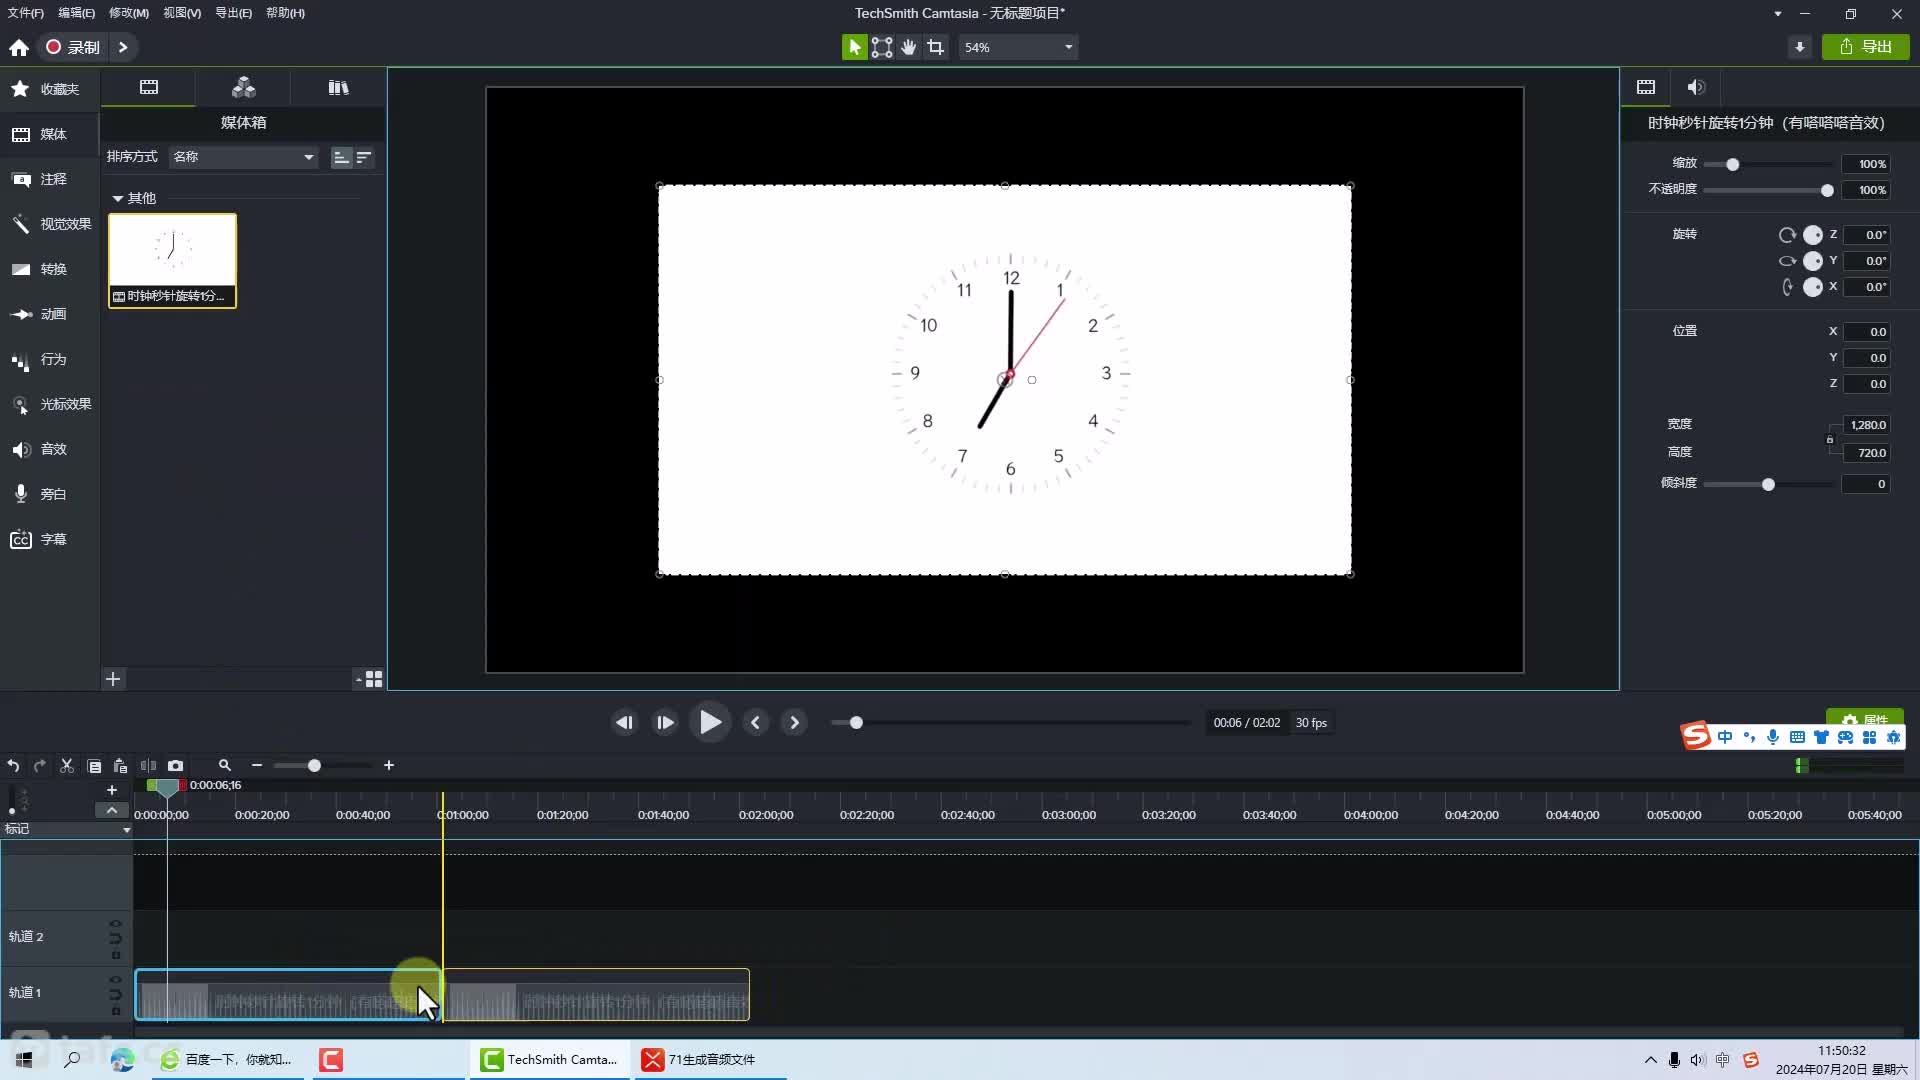The image size is (1920, 1080).
Task: Click the 缩放 scale slider
Action: coord(1767,164)
